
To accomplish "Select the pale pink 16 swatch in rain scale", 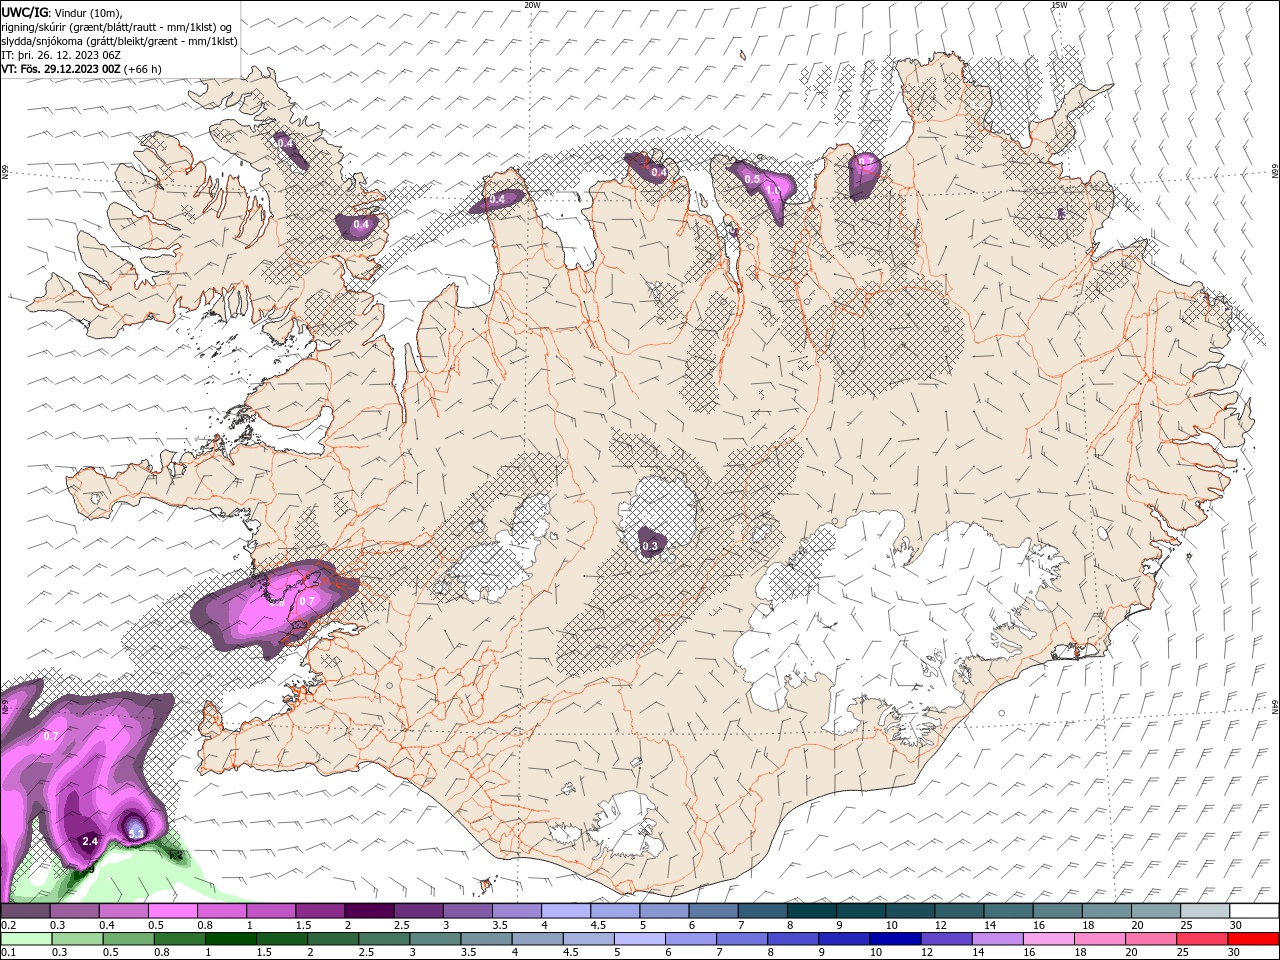I will point(1048,939).
